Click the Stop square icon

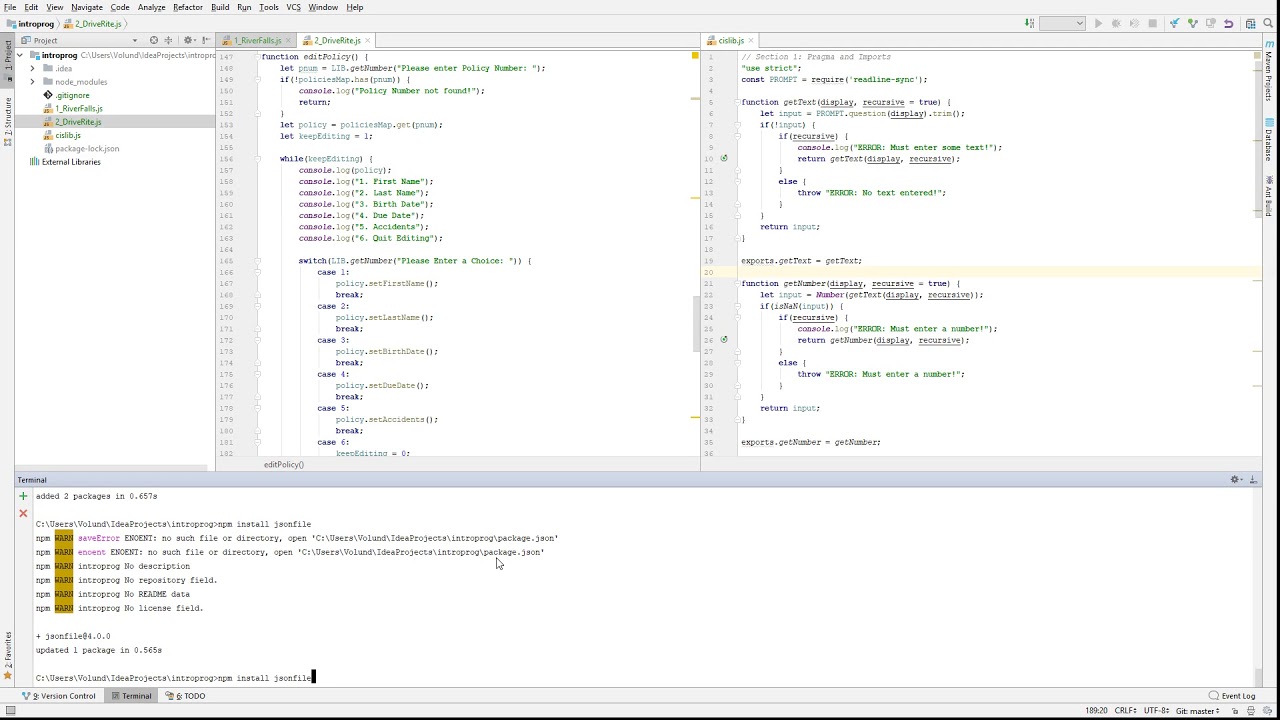pyautogui.click(x=1152, y=23)
